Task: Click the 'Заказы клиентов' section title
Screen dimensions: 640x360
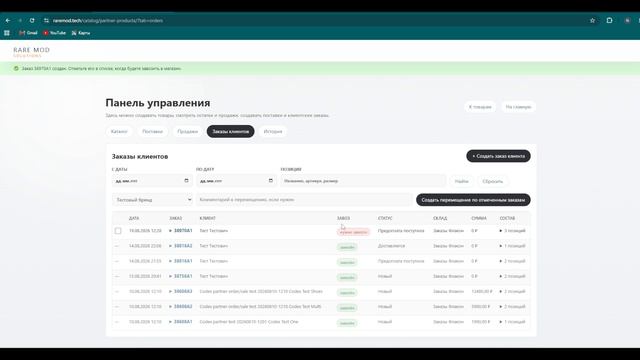Action: 140,156
